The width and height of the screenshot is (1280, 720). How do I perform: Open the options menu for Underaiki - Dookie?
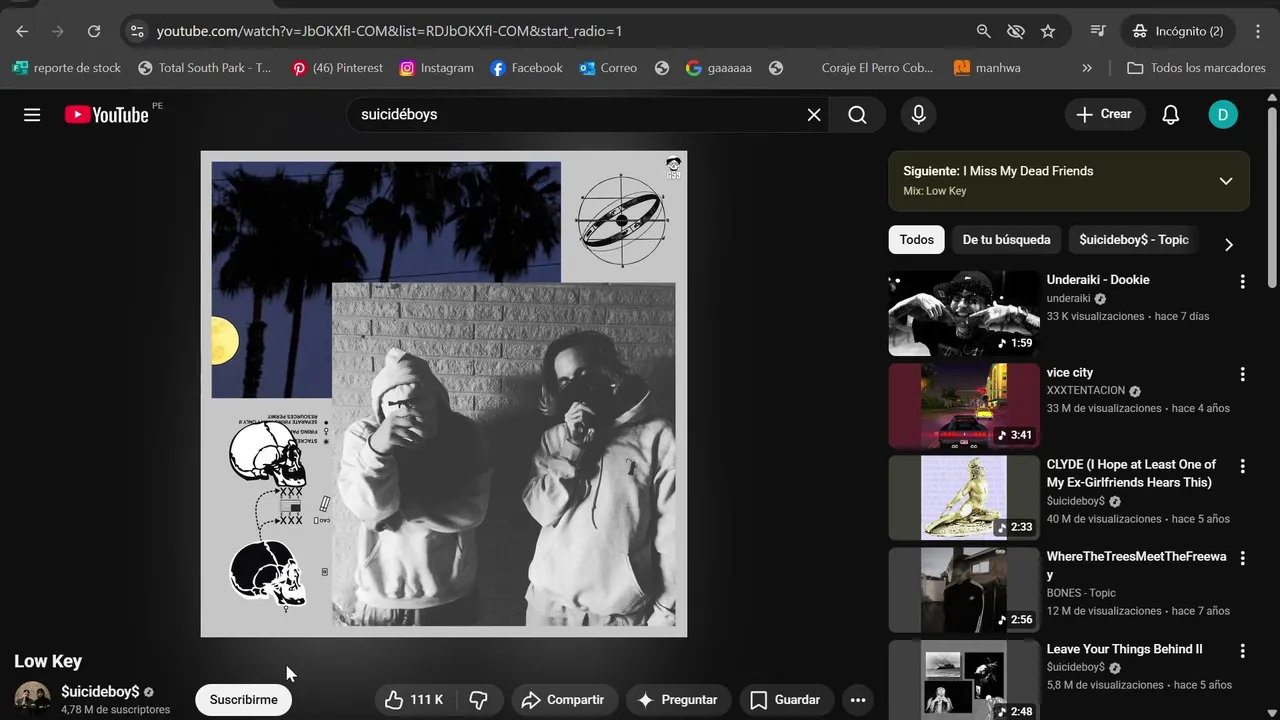(x=1243, y=282)
